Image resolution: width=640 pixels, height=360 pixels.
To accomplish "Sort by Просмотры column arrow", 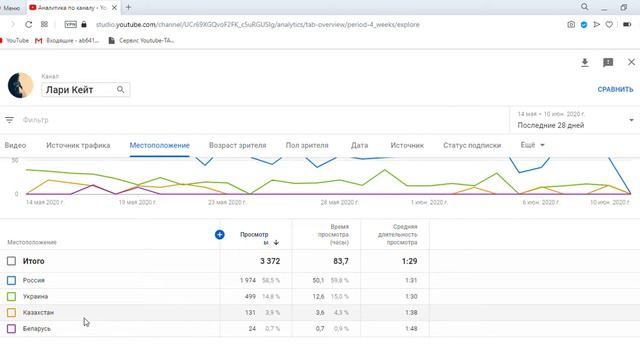I will coord(276,242).
